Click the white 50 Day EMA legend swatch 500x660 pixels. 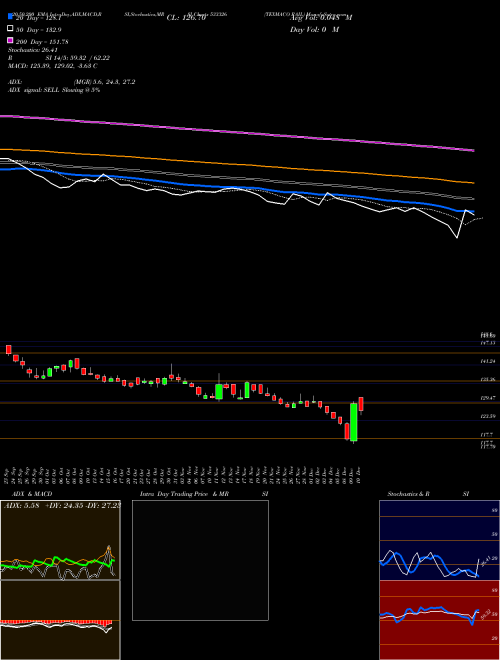click(x=10, y=29)
